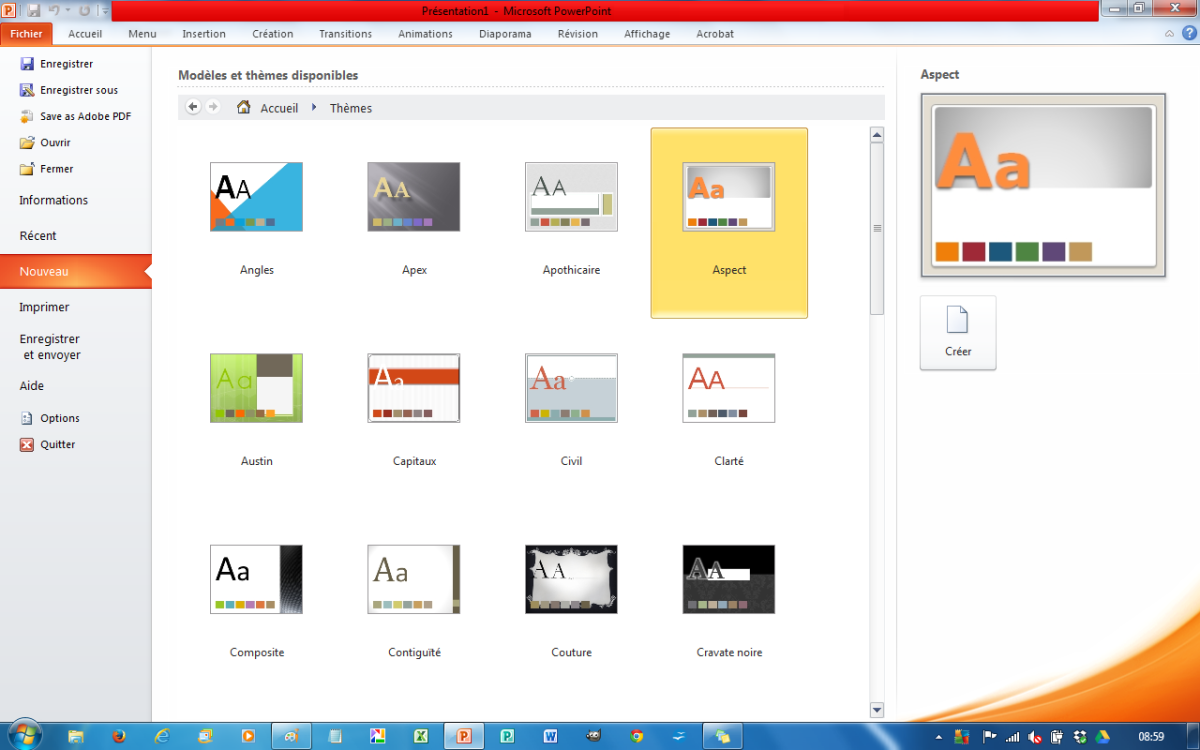Click the Créer button
The image size is (1200, 750).
(x=958, y=333)
